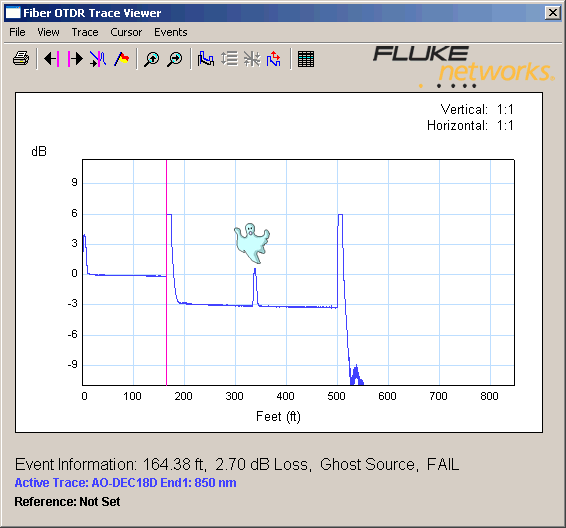Viewport: 566px width, 528px height.
Task: Click the grayed align traces icon
Action: click(x=252, y=58)
